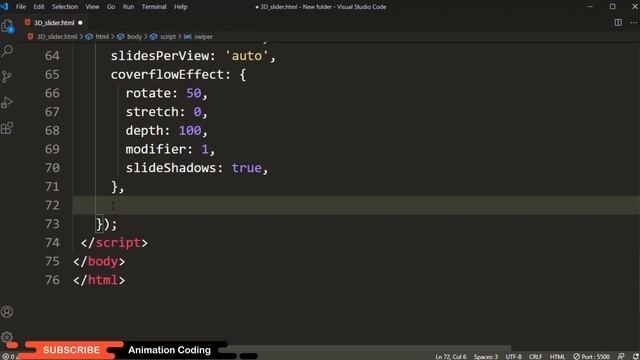Viewport: 640px width, 360px height.
Task: Open the Go menu
Action: (111, 7)
